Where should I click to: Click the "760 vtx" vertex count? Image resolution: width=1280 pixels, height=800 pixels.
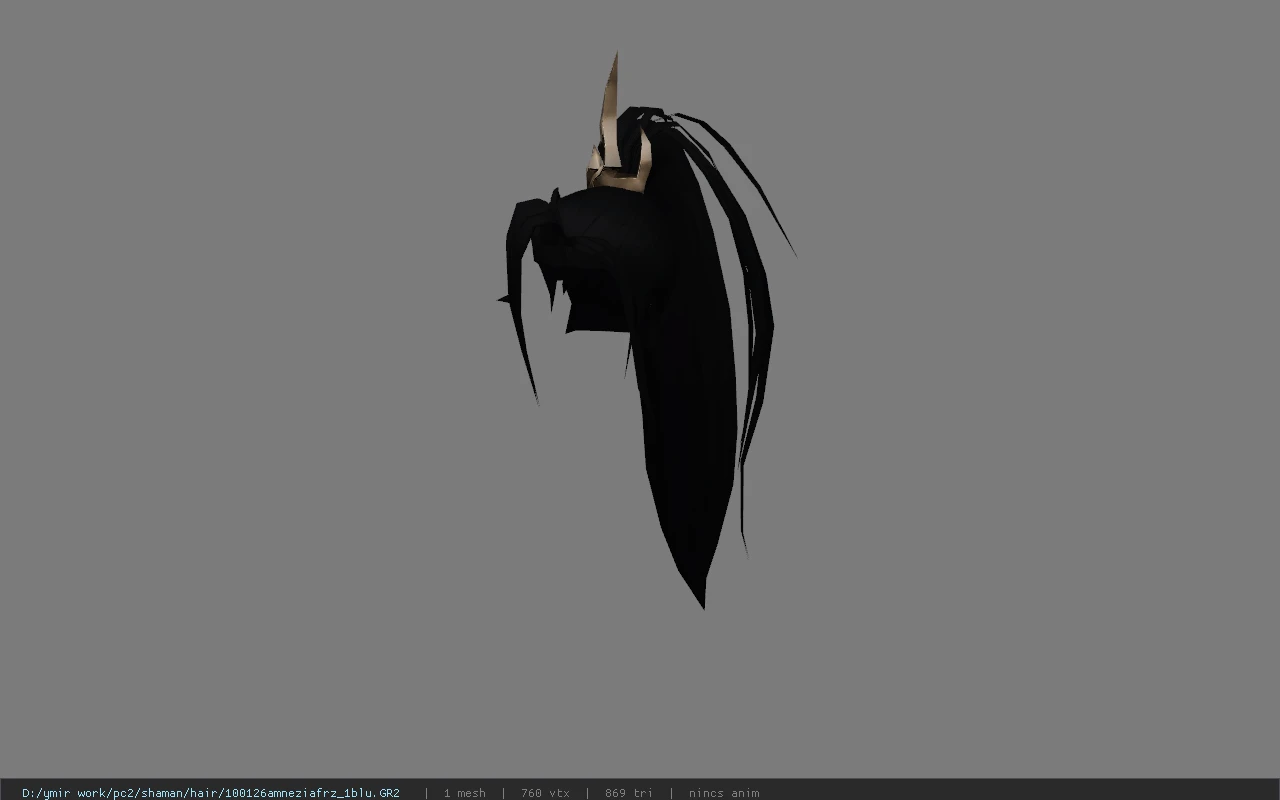tap(545, 793)
